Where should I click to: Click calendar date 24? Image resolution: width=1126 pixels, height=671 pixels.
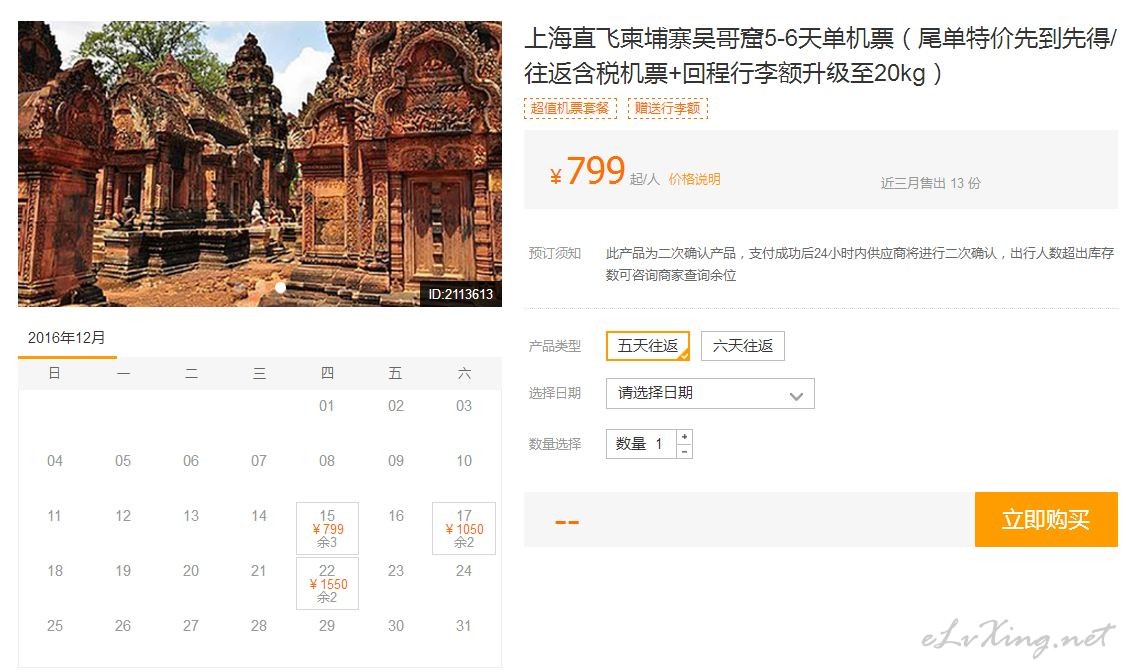coord(464,570)
